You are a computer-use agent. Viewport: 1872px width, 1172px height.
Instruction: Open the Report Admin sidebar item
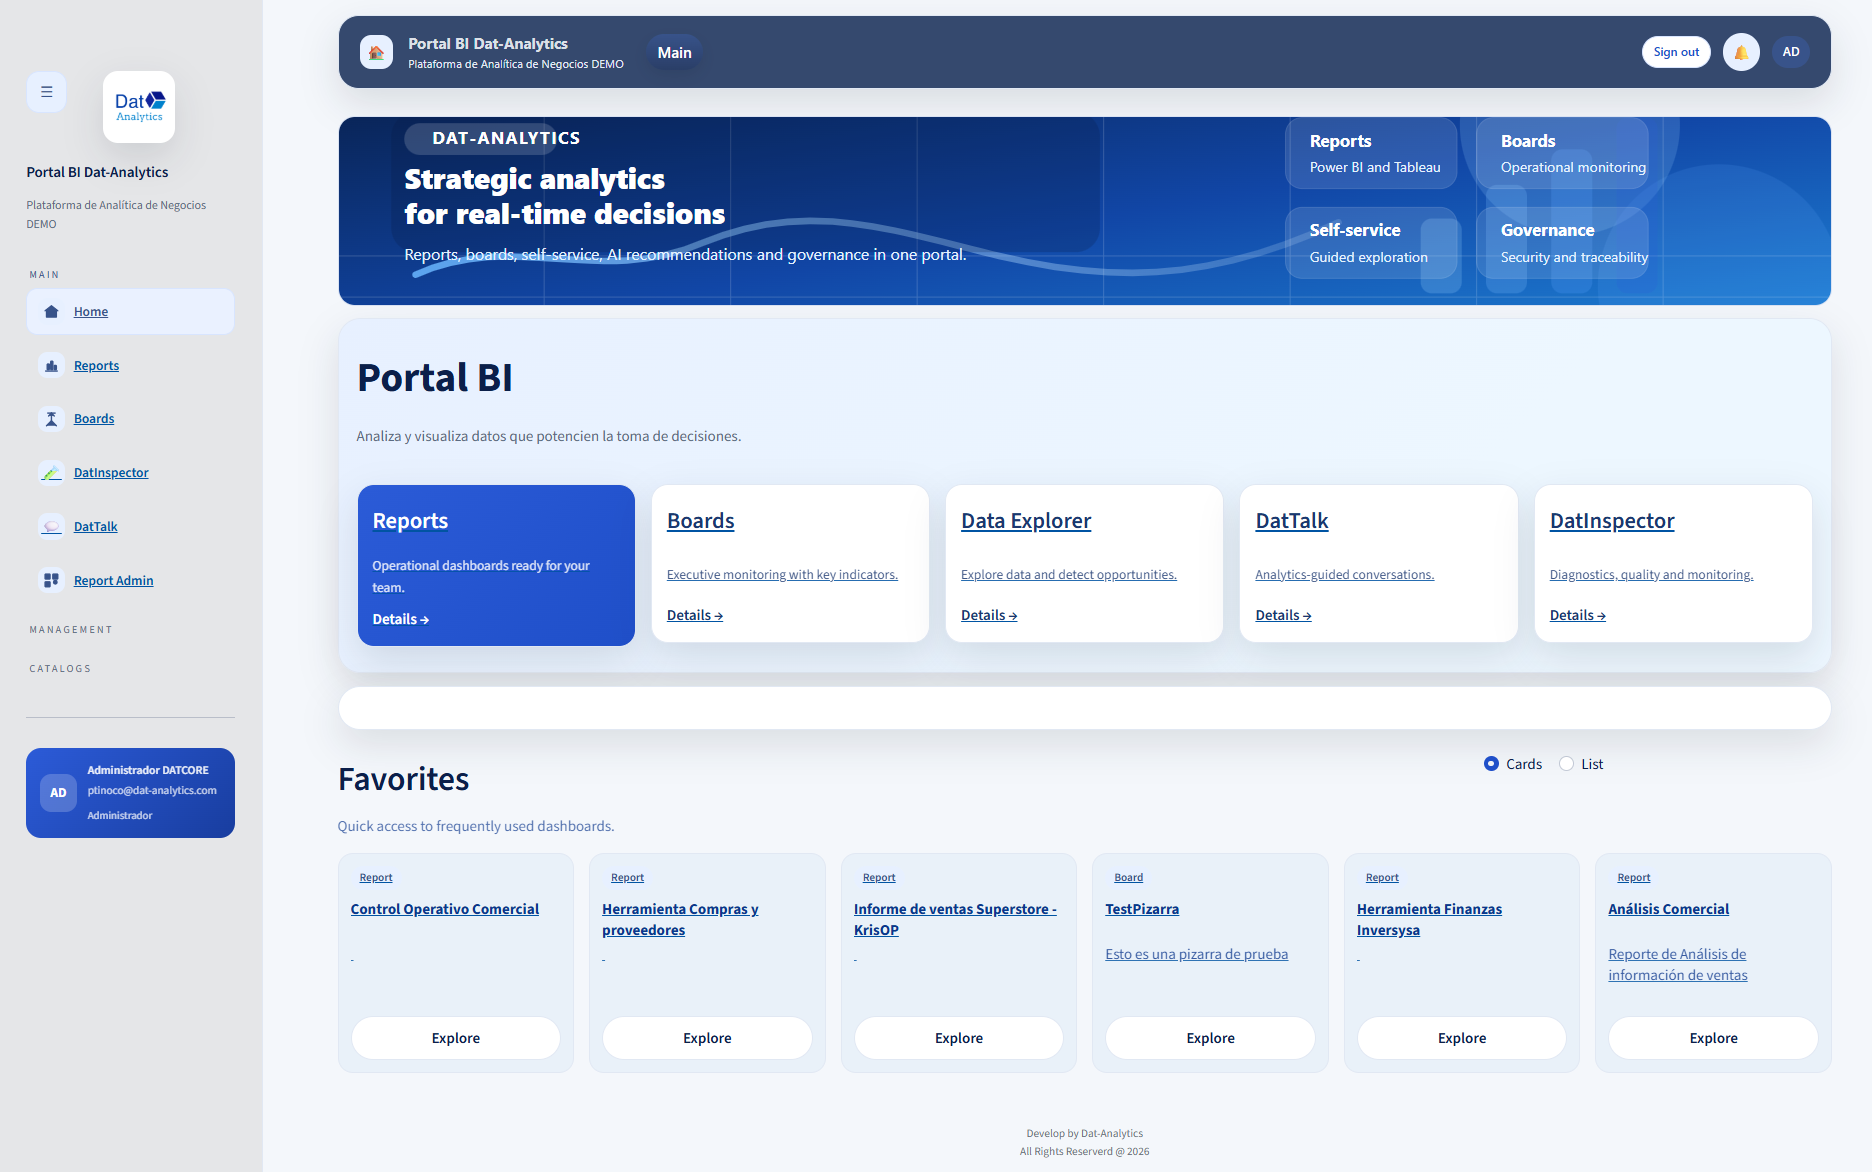(x=130, y=580)
